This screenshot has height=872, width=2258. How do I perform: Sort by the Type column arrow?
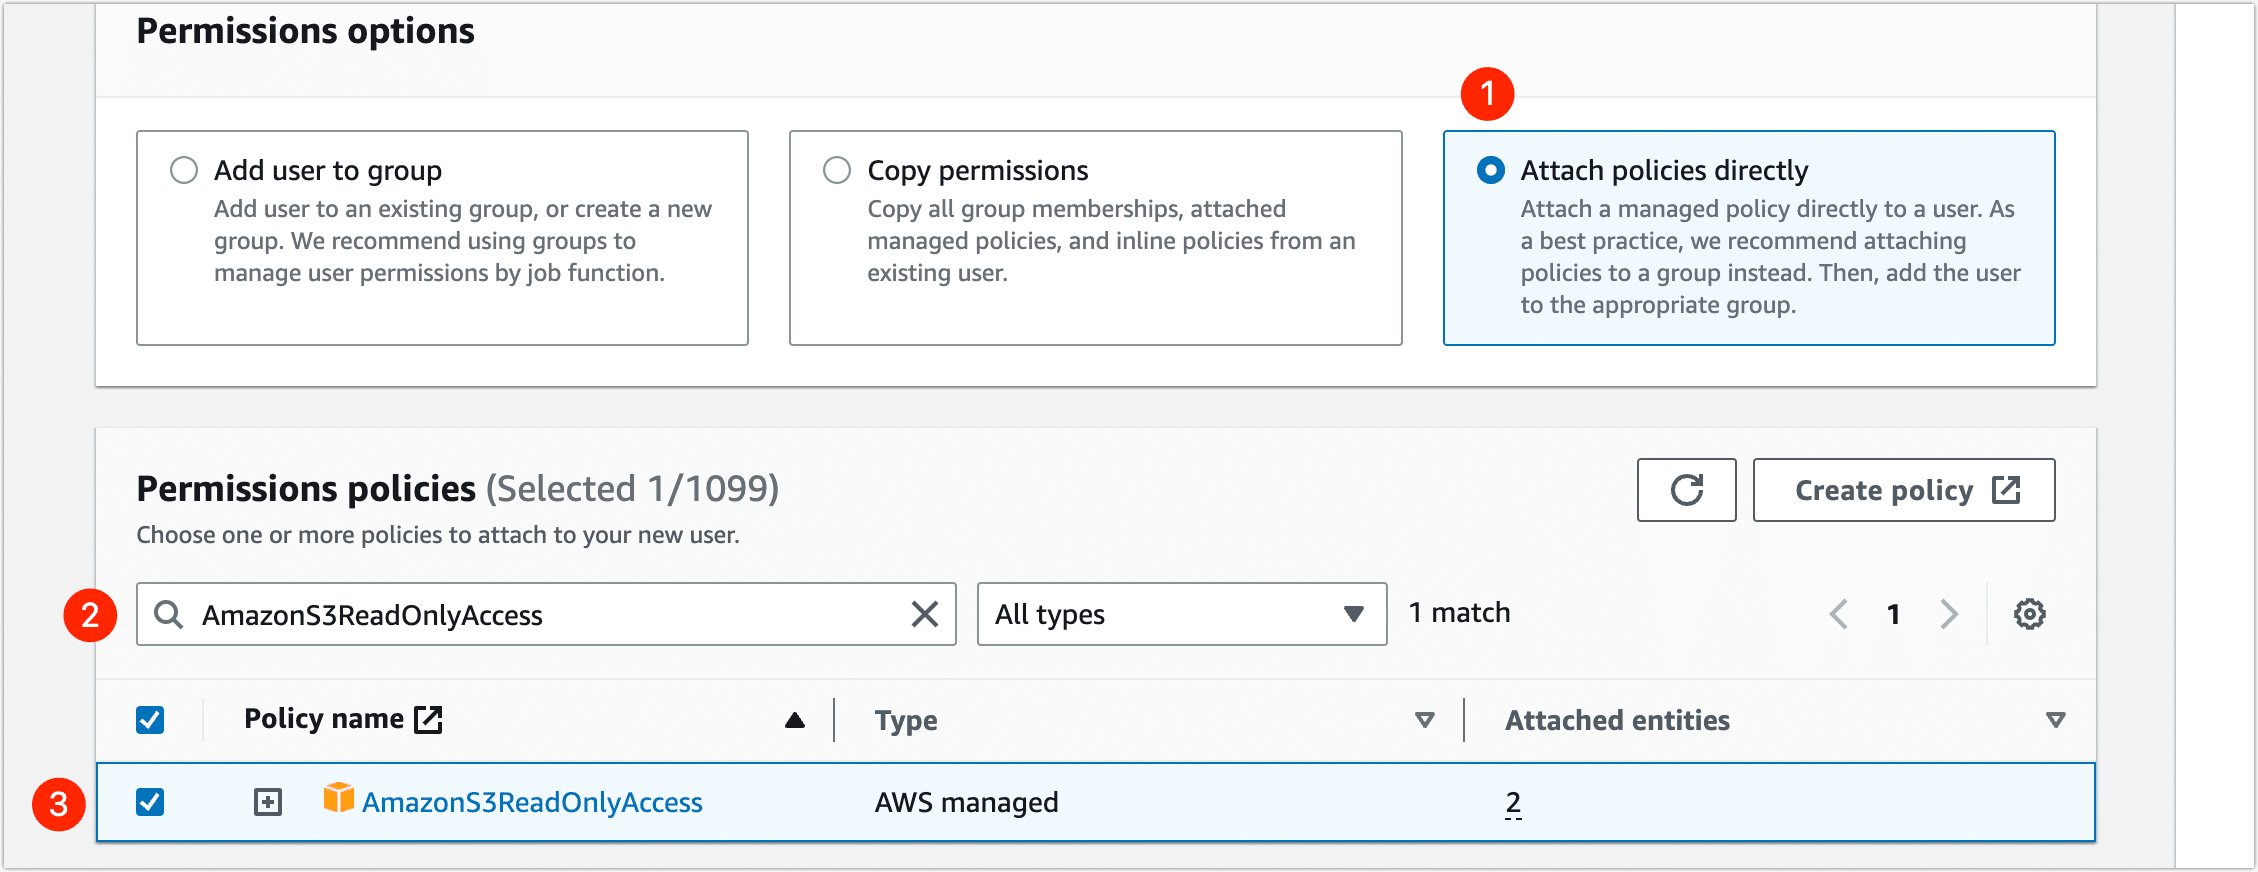click(x=1424, y=720)
